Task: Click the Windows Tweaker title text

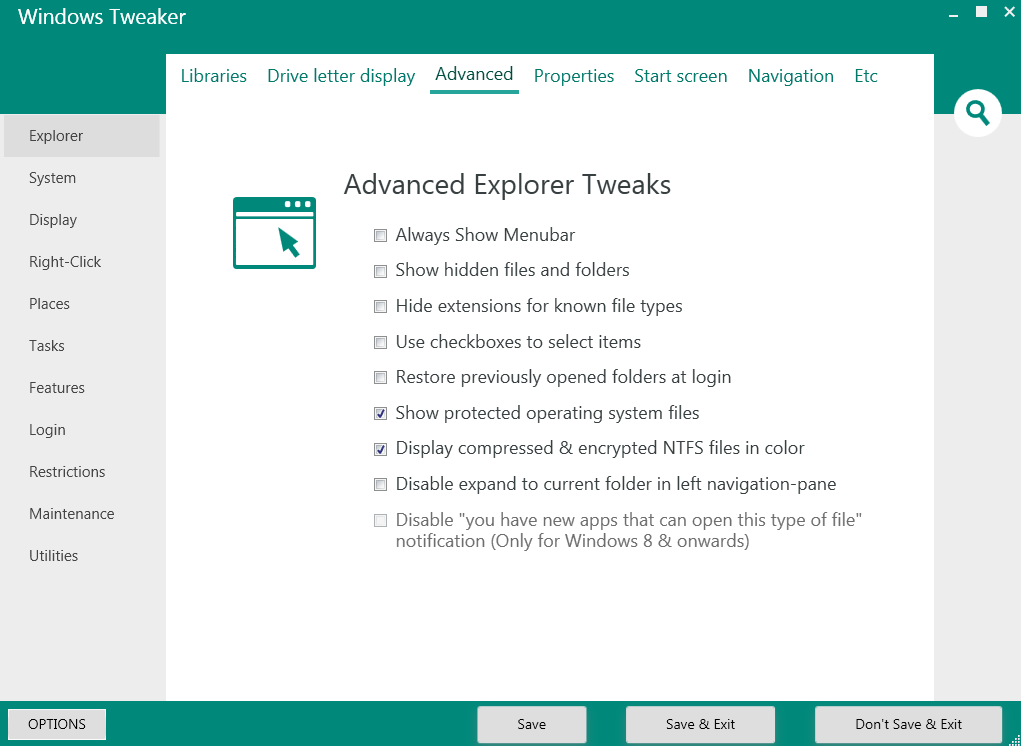Action: pyautogui.click(x=102, y=17)
